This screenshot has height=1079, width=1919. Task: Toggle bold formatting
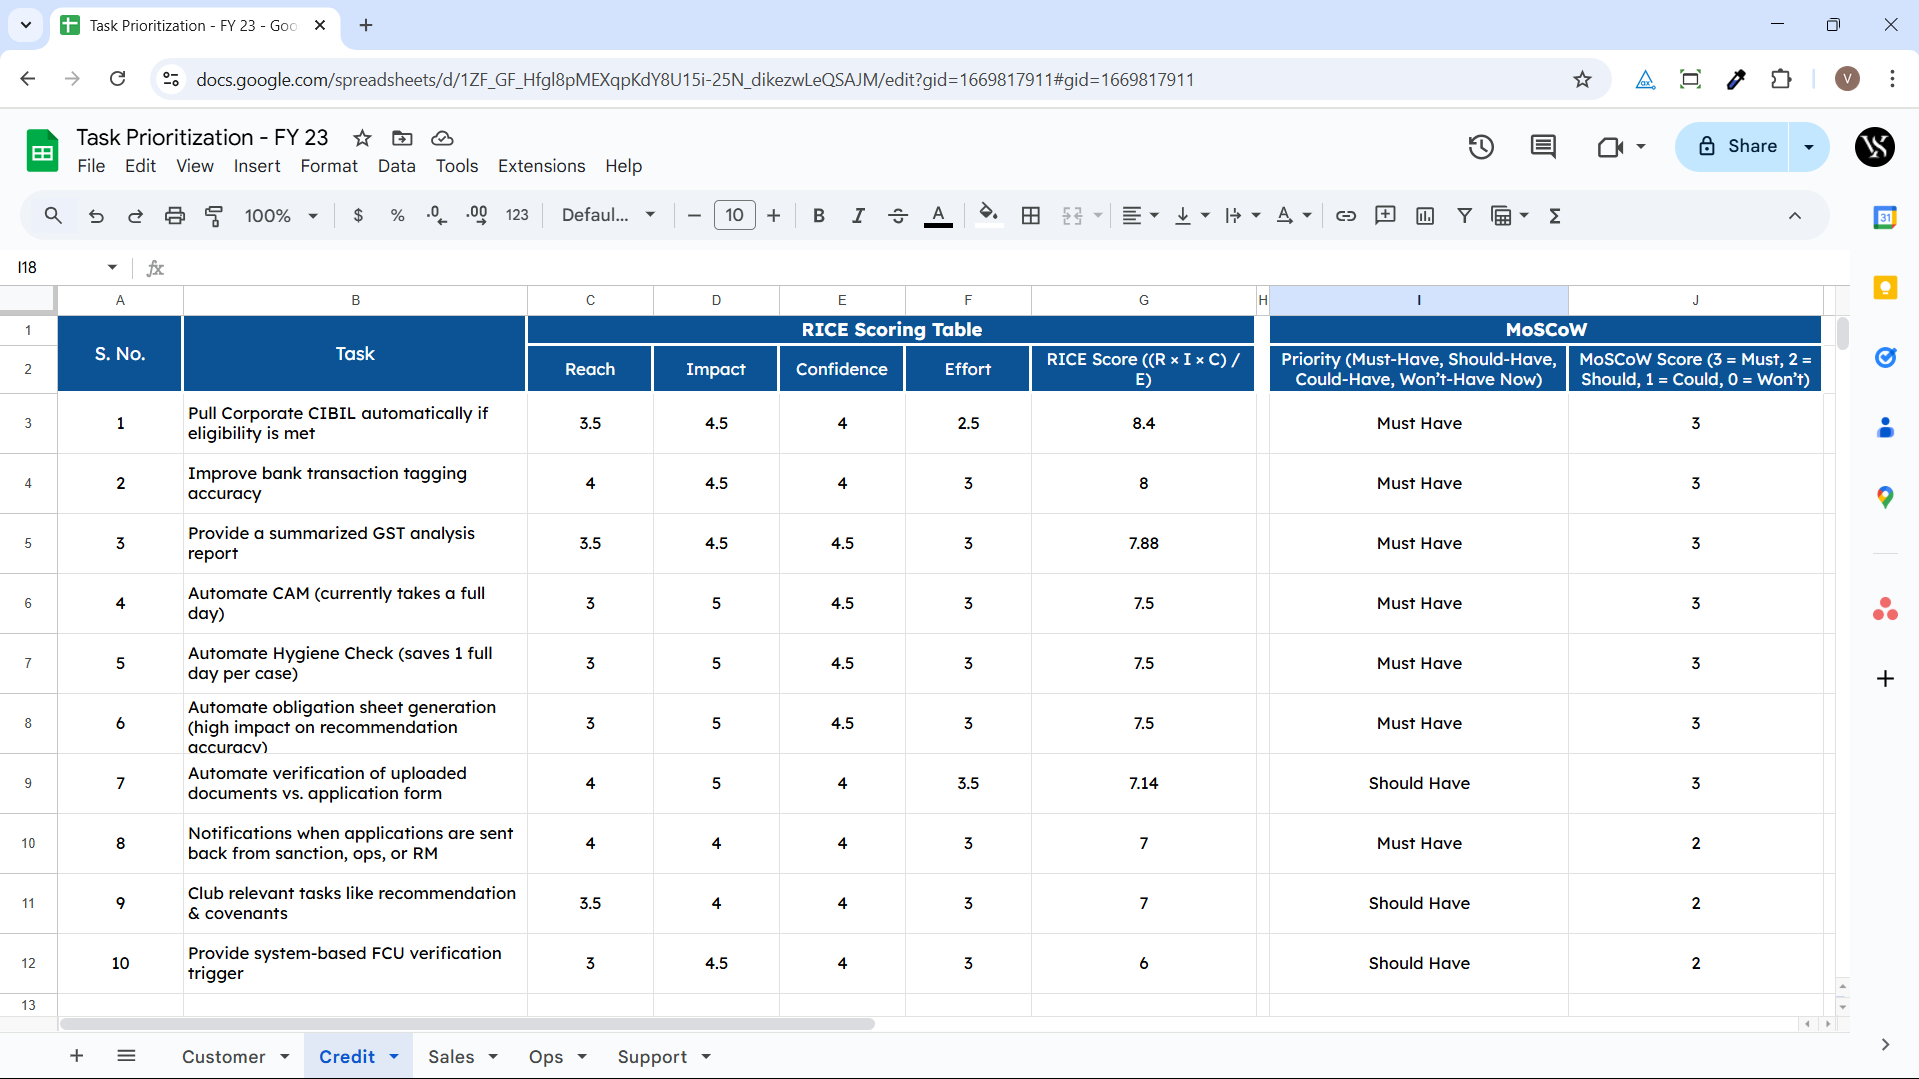coord(819,215)
